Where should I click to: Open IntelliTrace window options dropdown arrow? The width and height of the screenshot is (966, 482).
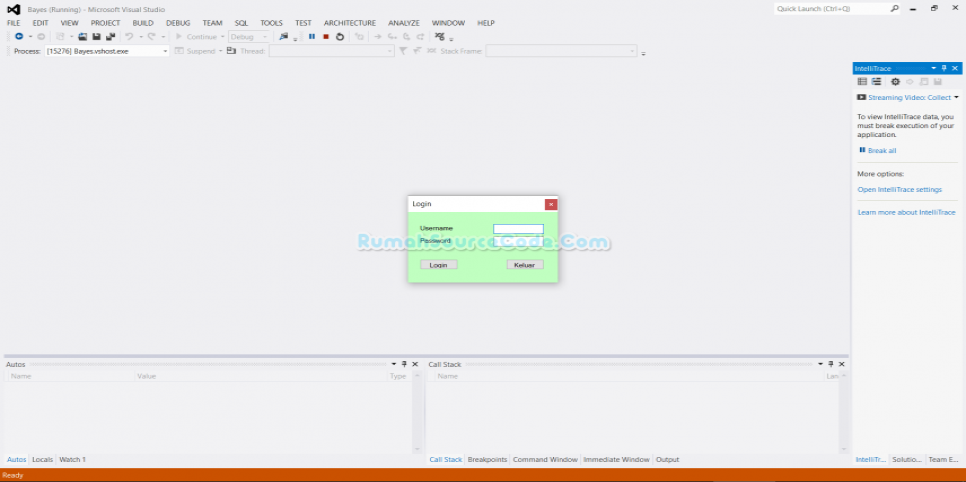click(x=934, y=68)
